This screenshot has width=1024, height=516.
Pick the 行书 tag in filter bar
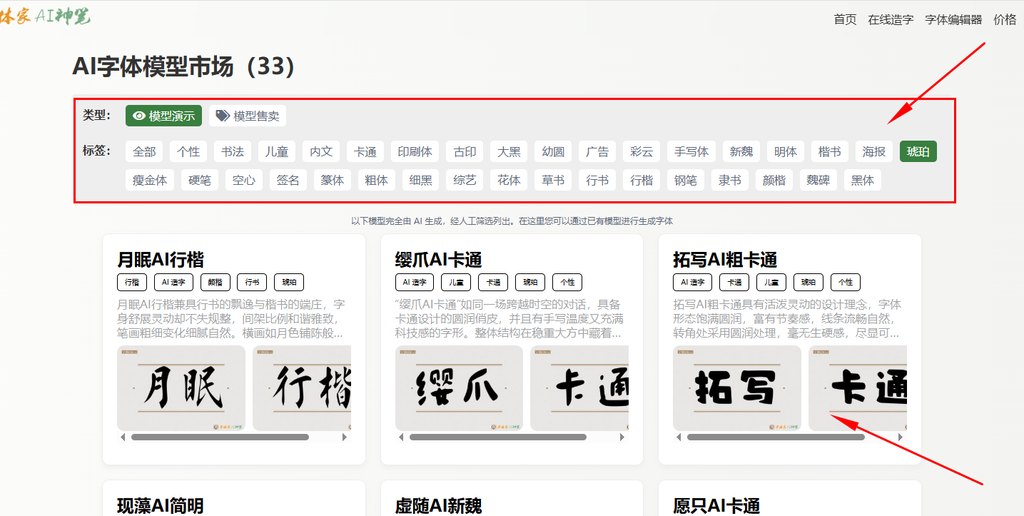coord(597,180)
